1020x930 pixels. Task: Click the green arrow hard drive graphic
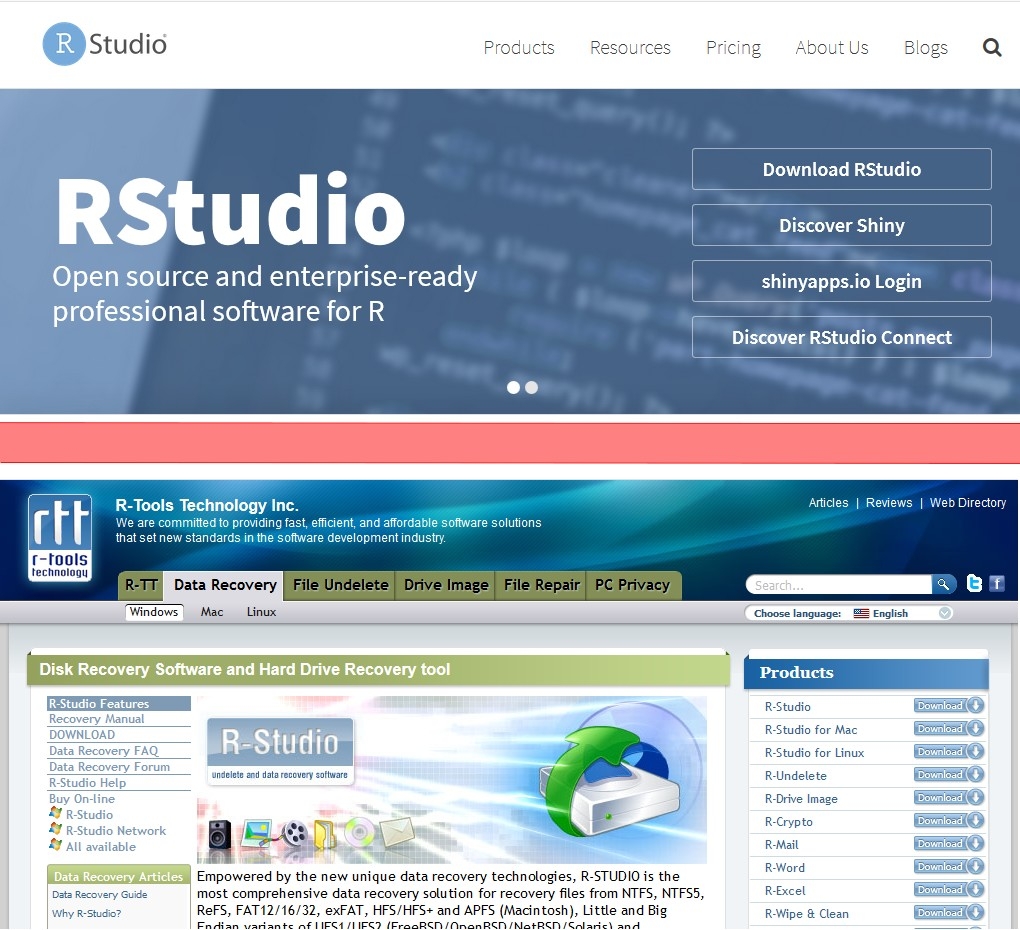point(608,782)
